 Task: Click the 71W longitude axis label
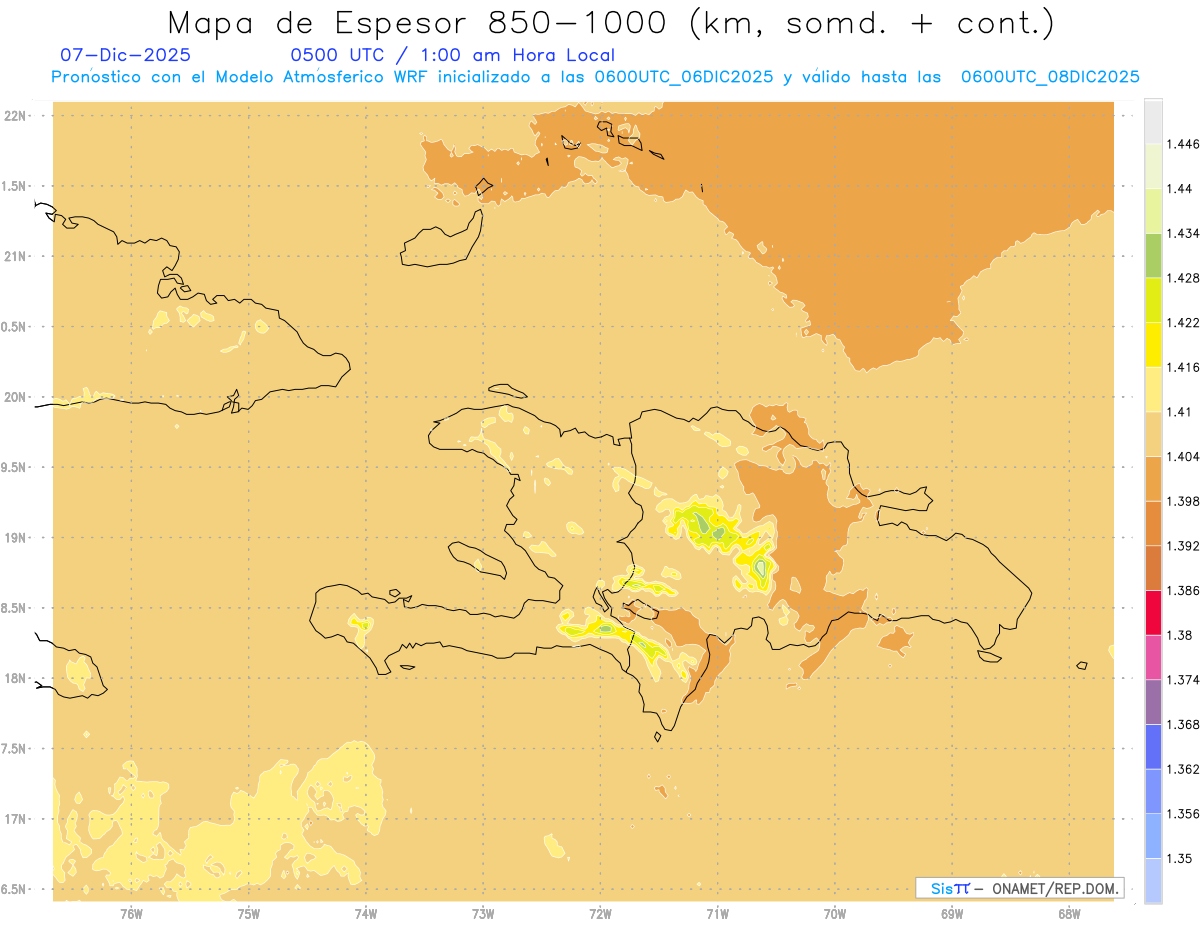click(x=717, y=914)
